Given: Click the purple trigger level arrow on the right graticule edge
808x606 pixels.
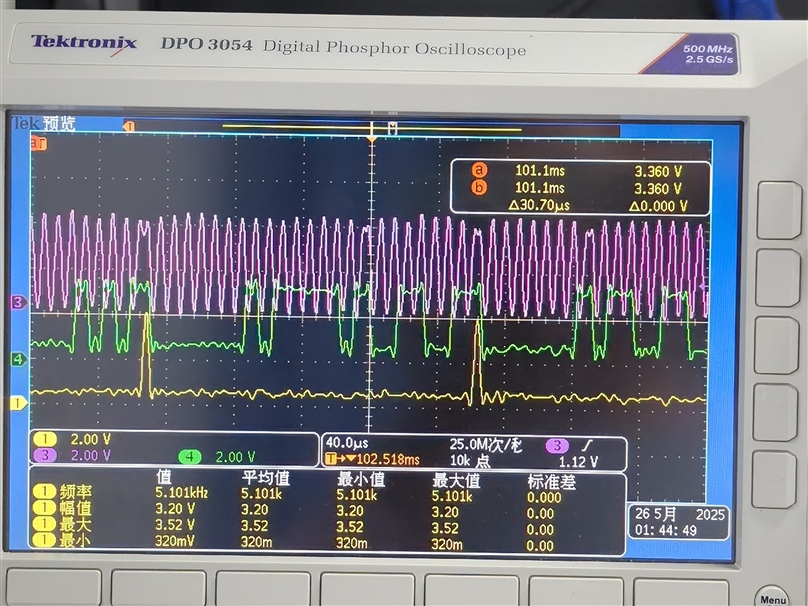Looking at the screenshot, I should 703,287.
